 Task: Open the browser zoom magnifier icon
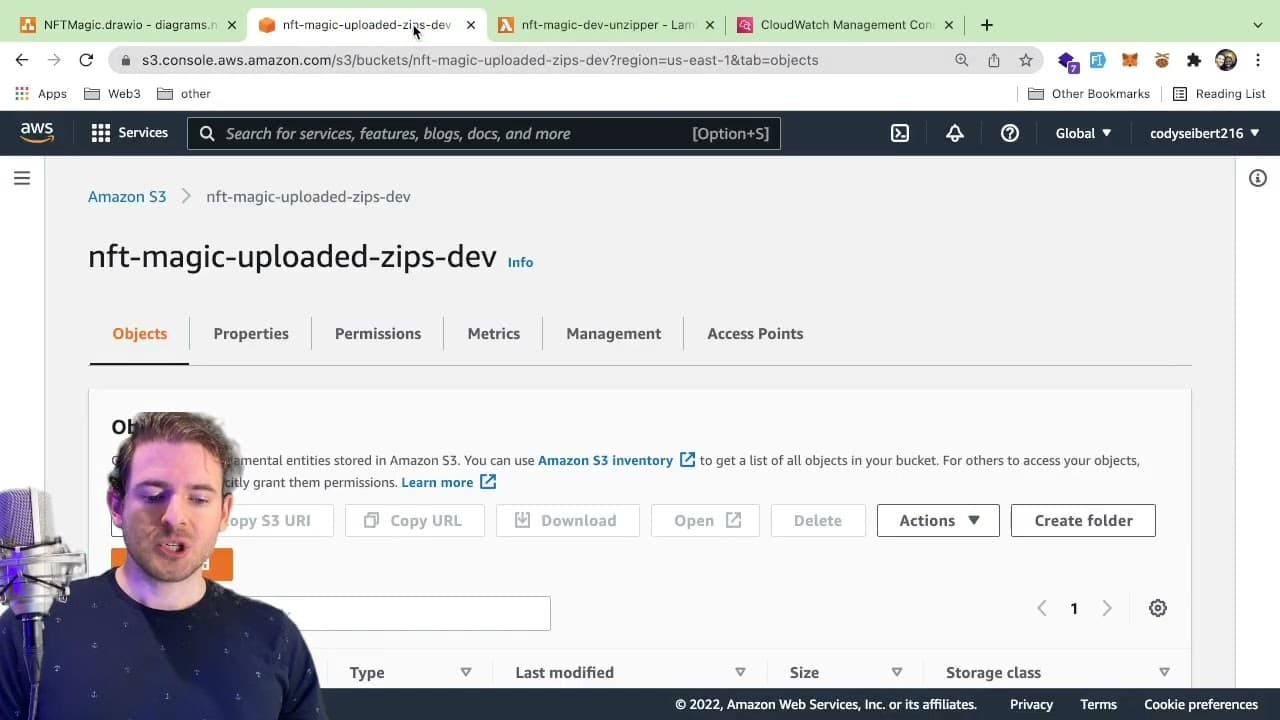tap(962, 60)
